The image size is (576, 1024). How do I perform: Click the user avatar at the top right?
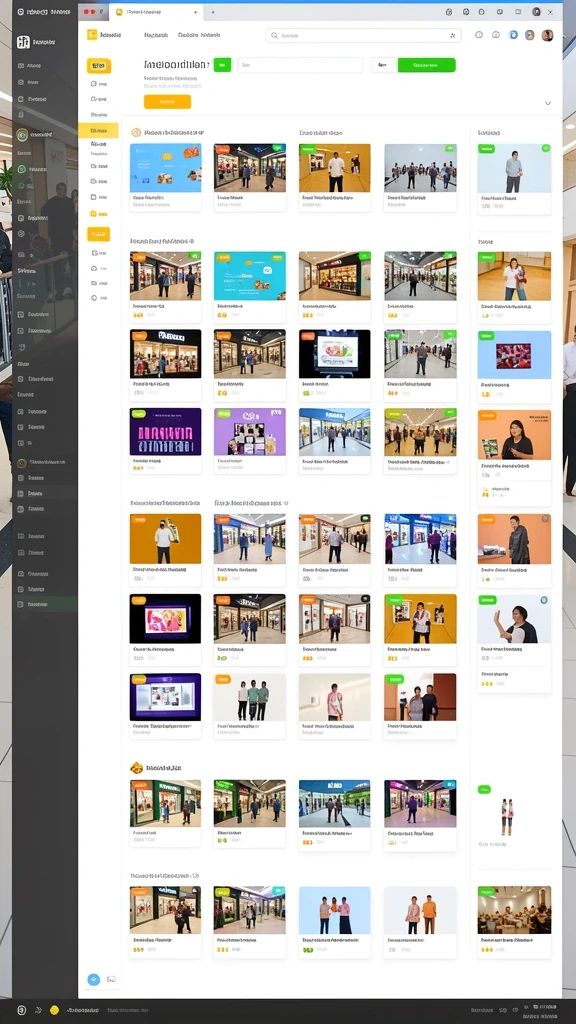547,35
